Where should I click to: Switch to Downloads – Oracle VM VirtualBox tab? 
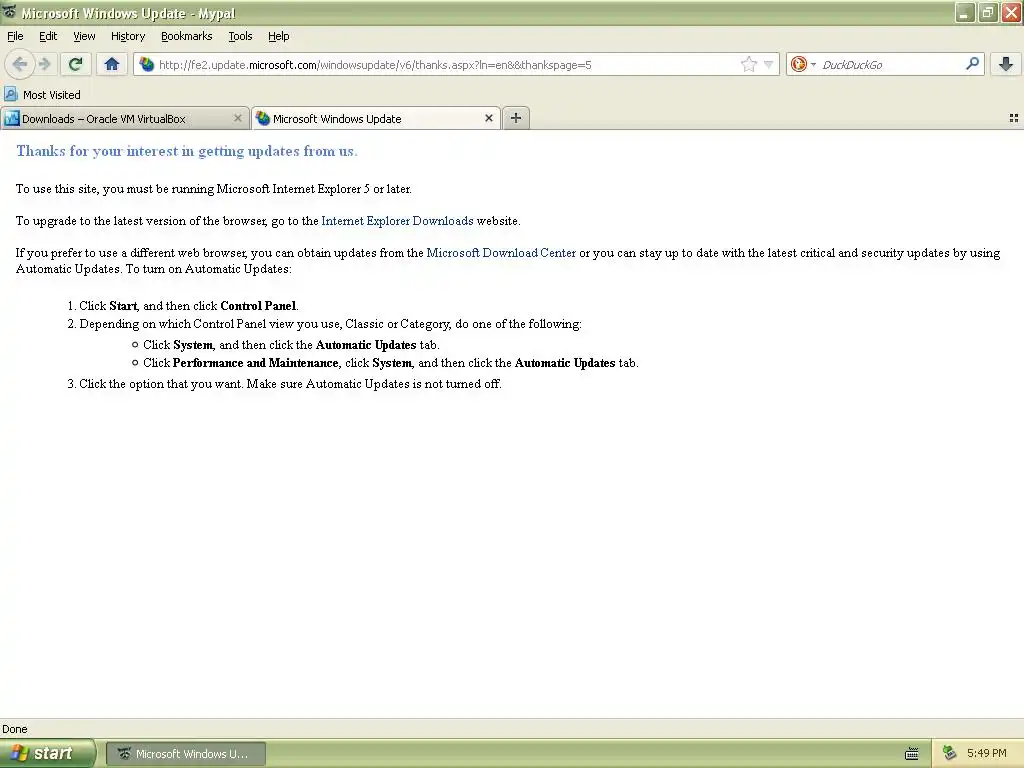coord(124,119)
